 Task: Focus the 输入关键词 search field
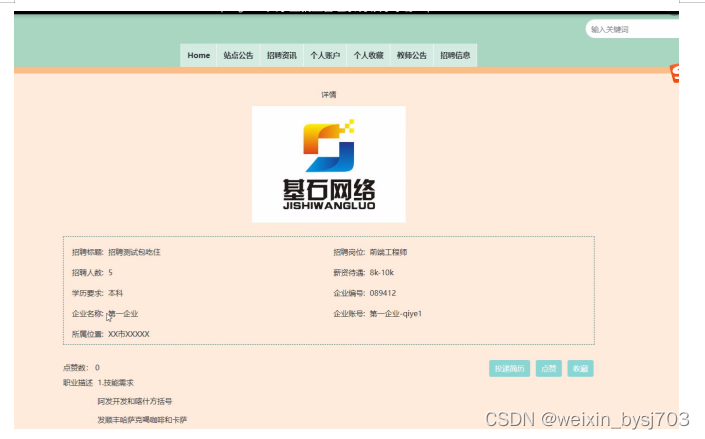(x=632, y=29)
